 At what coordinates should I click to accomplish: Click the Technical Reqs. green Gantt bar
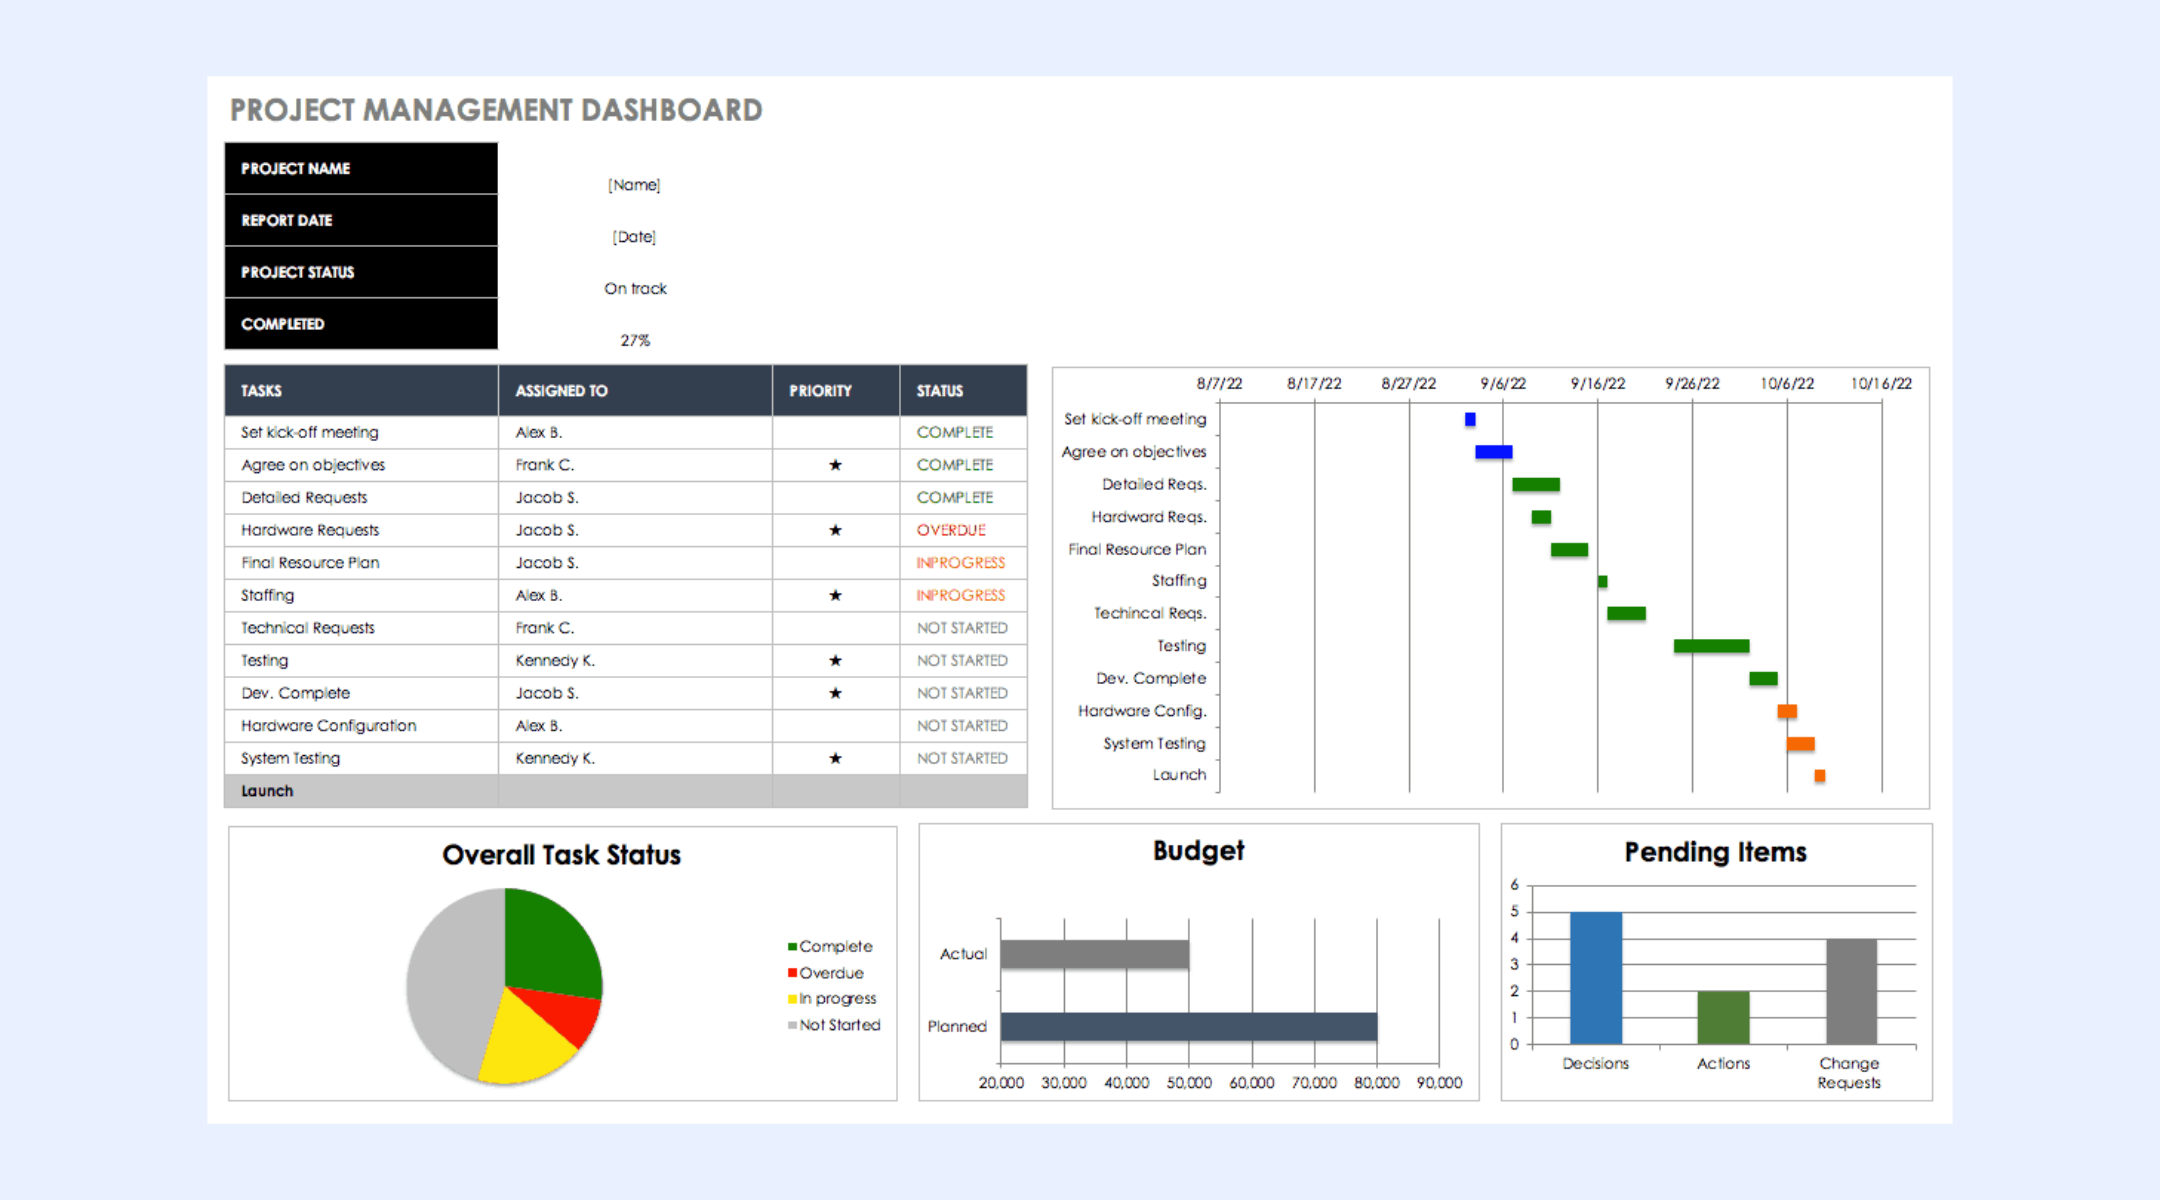pyautogui.click(x=1626, y=613)
